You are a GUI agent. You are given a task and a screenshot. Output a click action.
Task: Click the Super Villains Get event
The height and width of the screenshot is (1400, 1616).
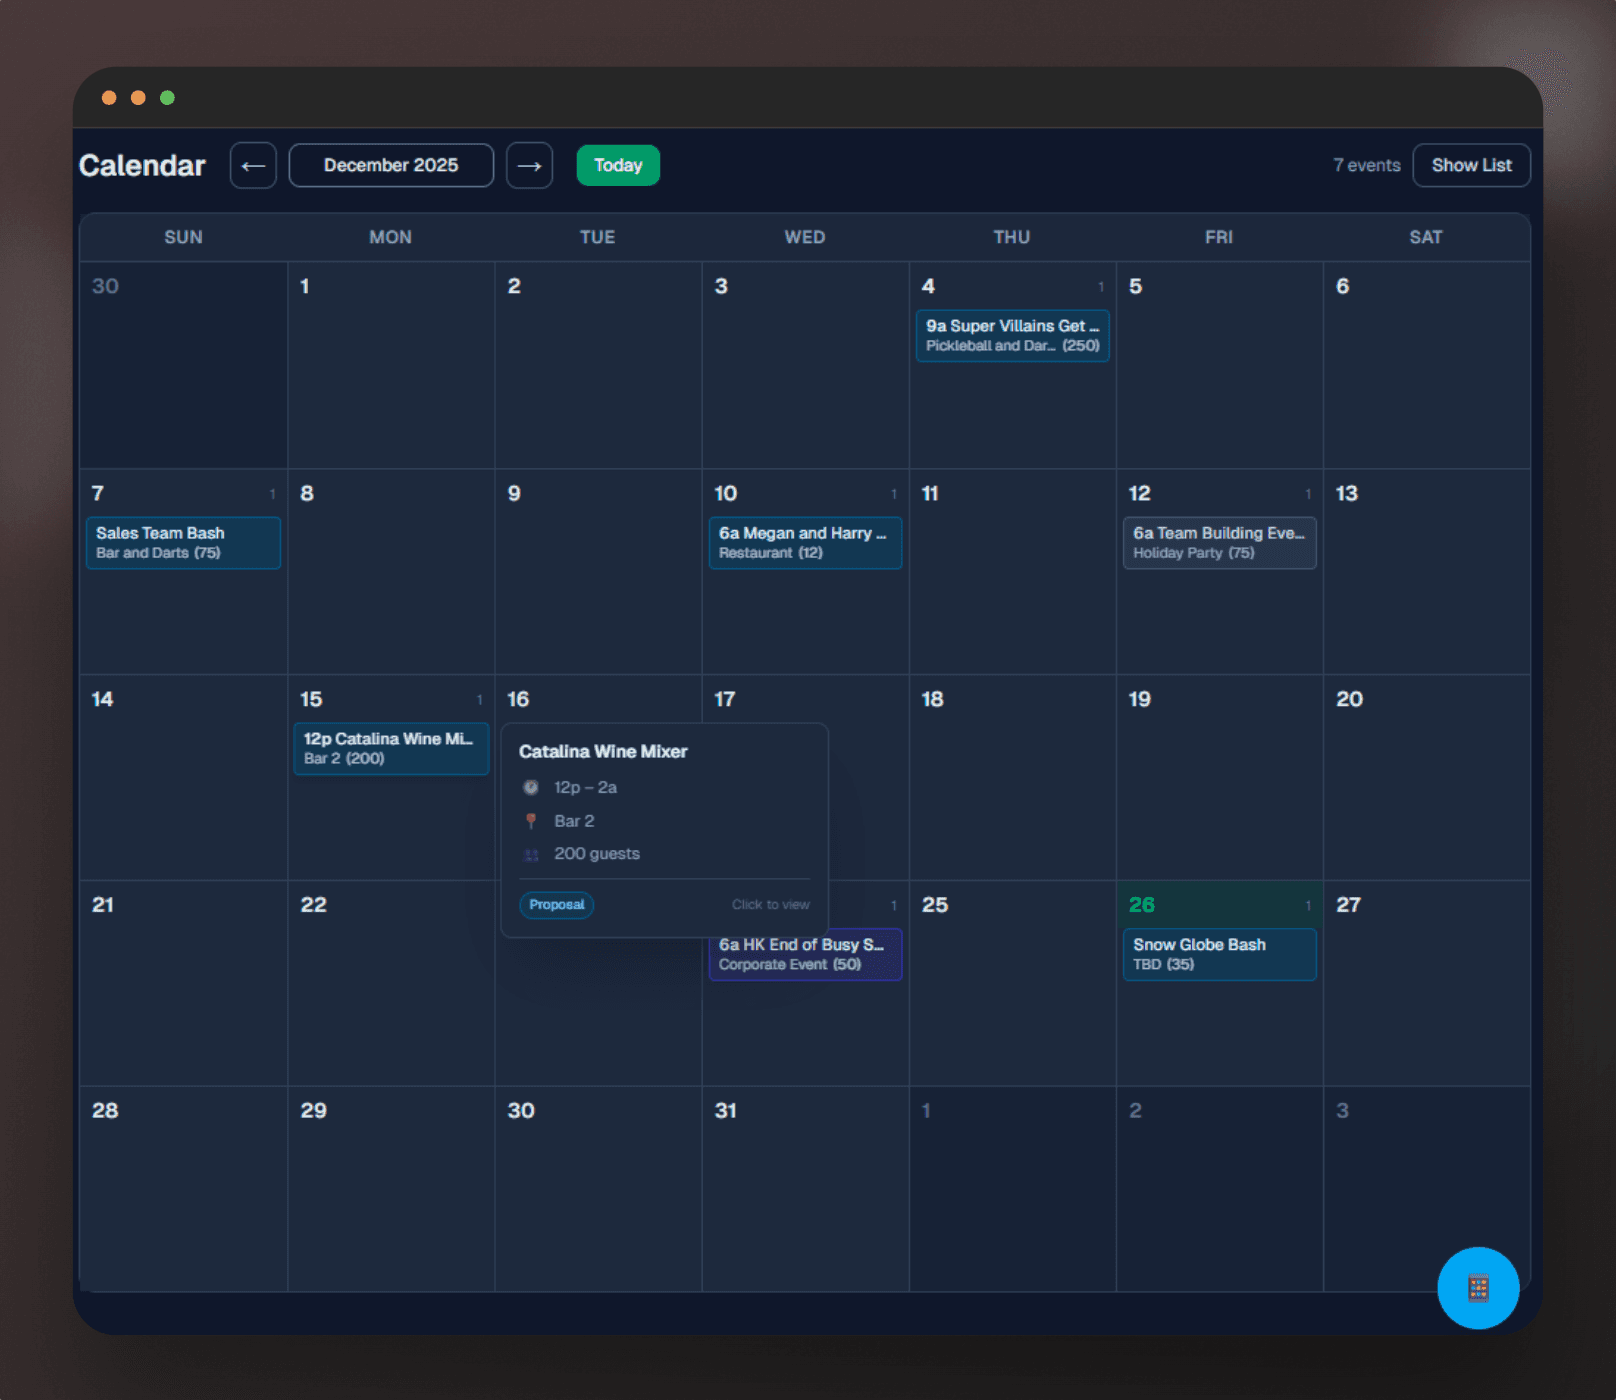pos(1012,336)
